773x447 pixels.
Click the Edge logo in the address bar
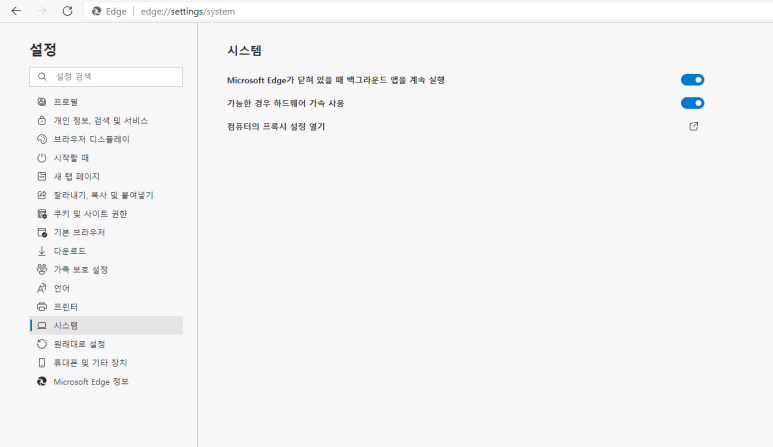tap(97, 11)
